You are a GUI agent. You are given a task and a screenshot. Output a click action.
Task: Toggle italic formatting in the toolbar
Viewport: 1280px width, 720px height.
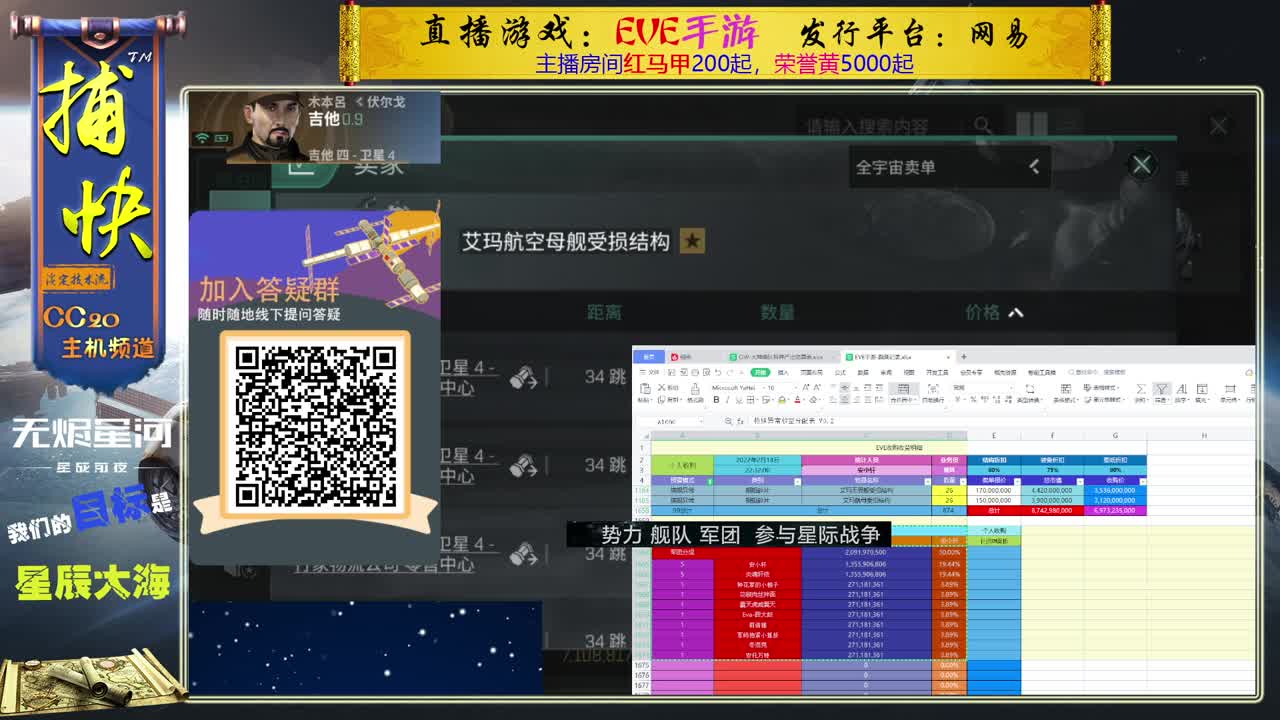coord(728,400)
